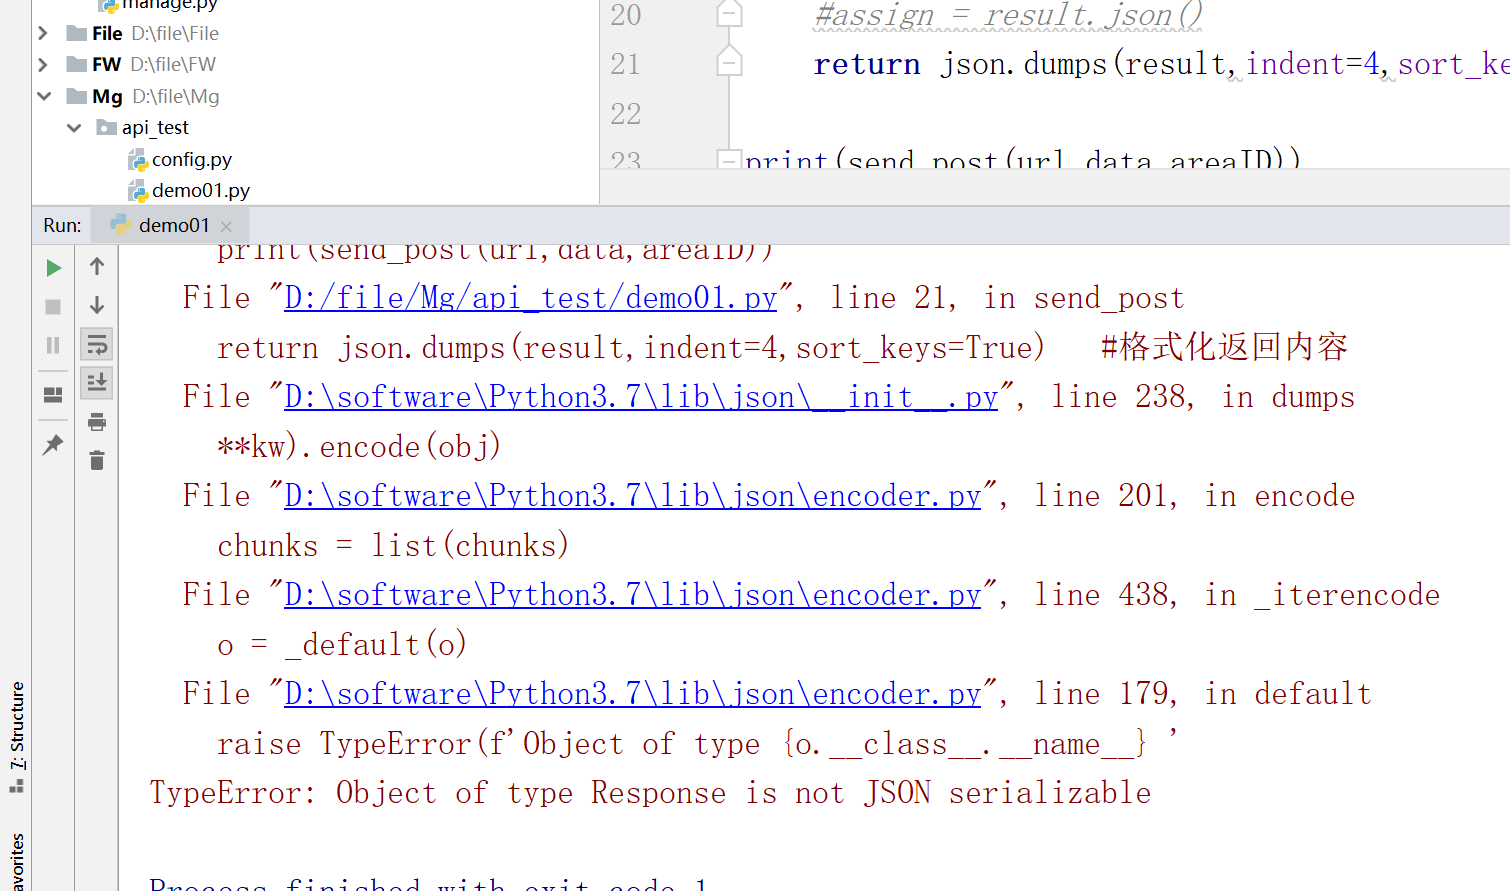
Task: Stop the running process
Action: 53,306
